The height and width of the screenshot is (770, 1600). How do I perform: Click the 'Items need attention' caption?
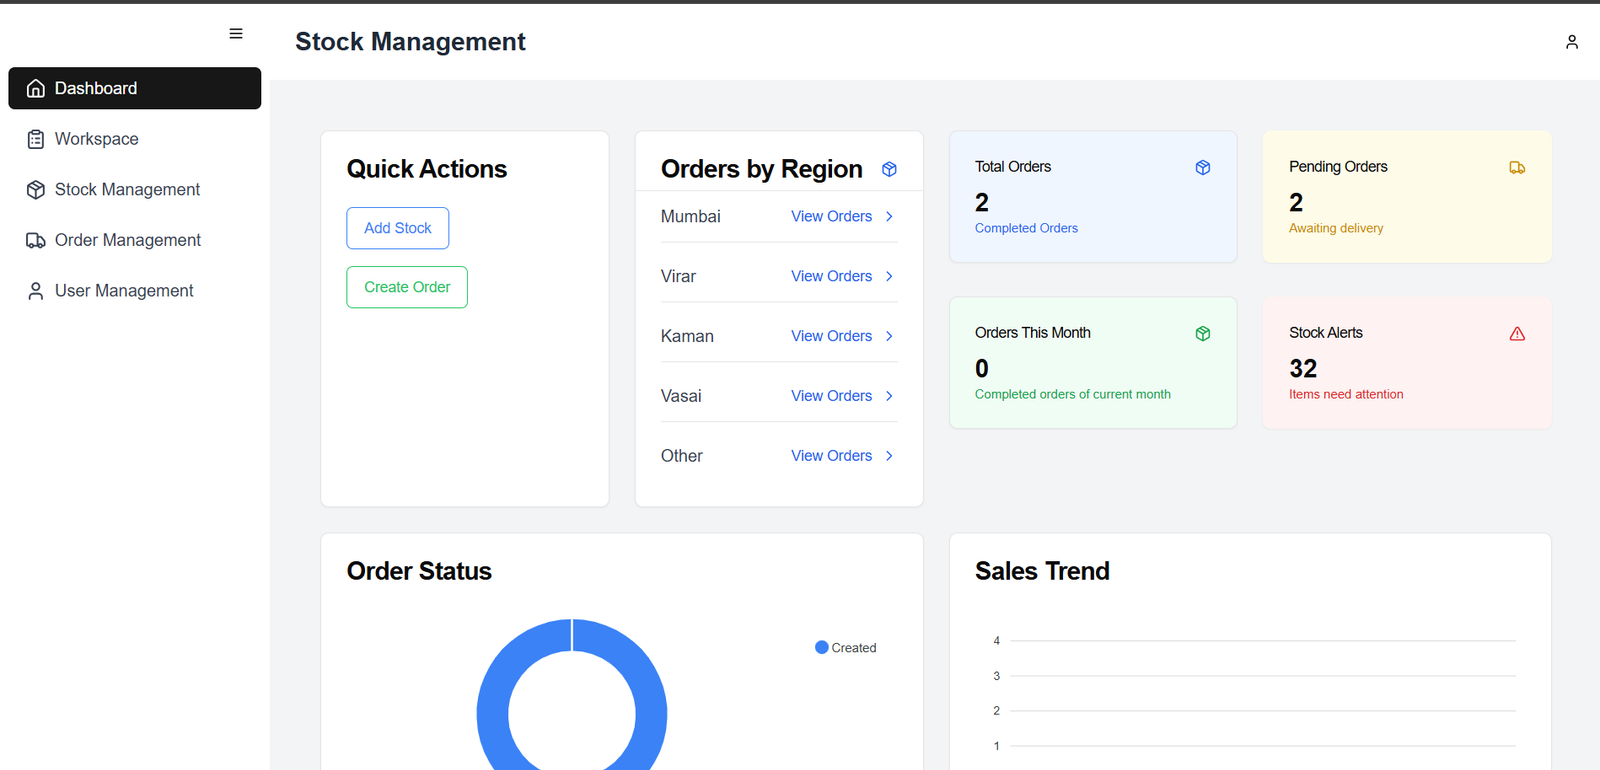pos(1346,394)
